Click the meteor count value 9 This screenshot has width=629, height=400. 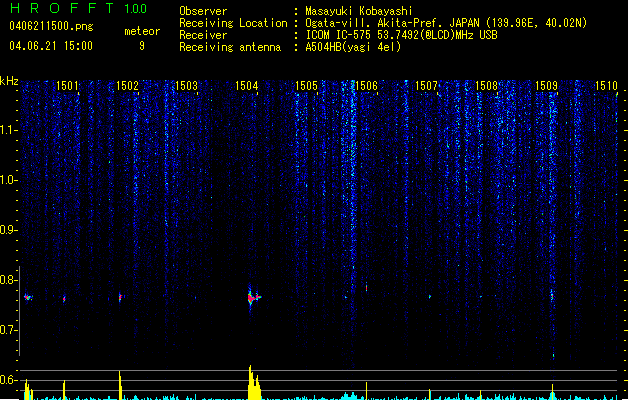(142, 46)
